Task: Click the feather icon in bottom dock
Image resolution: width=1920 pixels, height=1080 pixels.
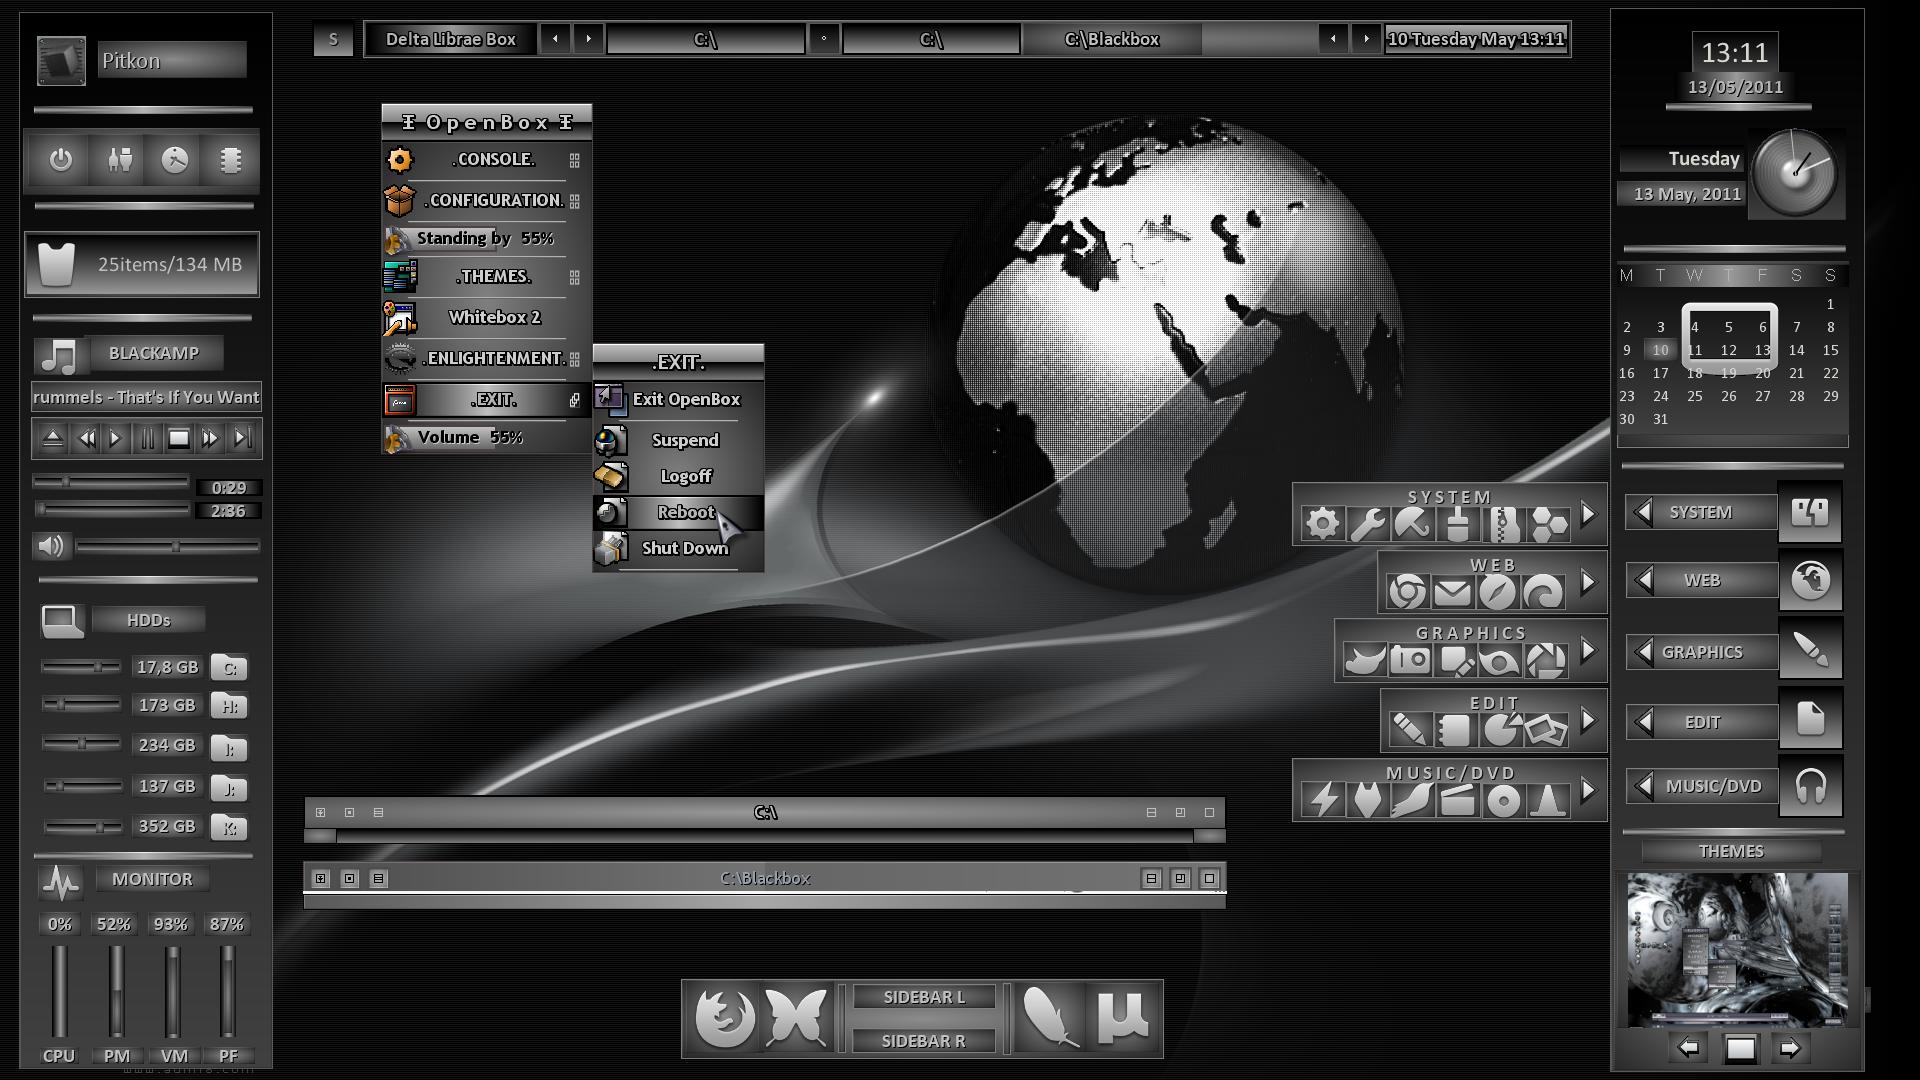Action: [1051, 1018]
